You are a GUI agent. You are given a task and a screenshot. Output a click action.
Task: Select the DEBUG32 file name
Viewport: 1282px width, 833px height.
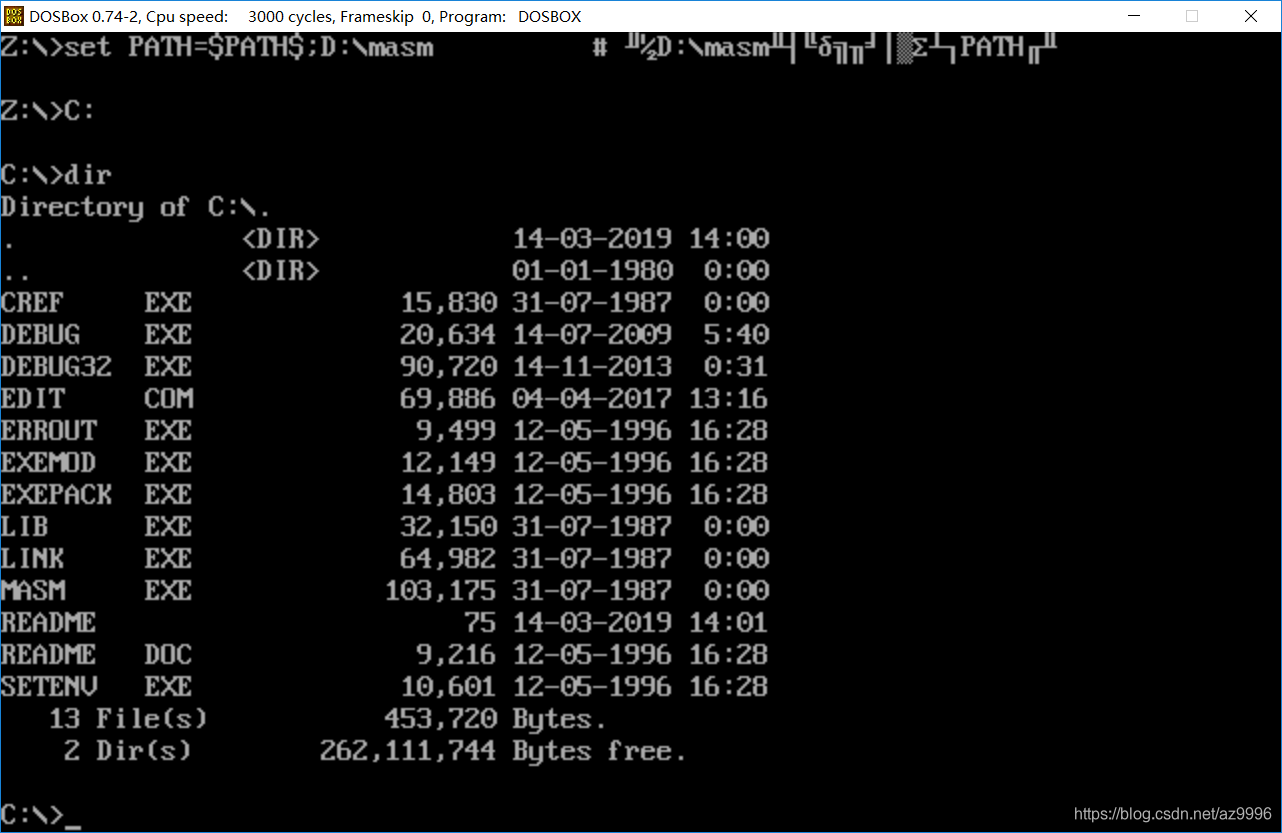pos(56,367)
